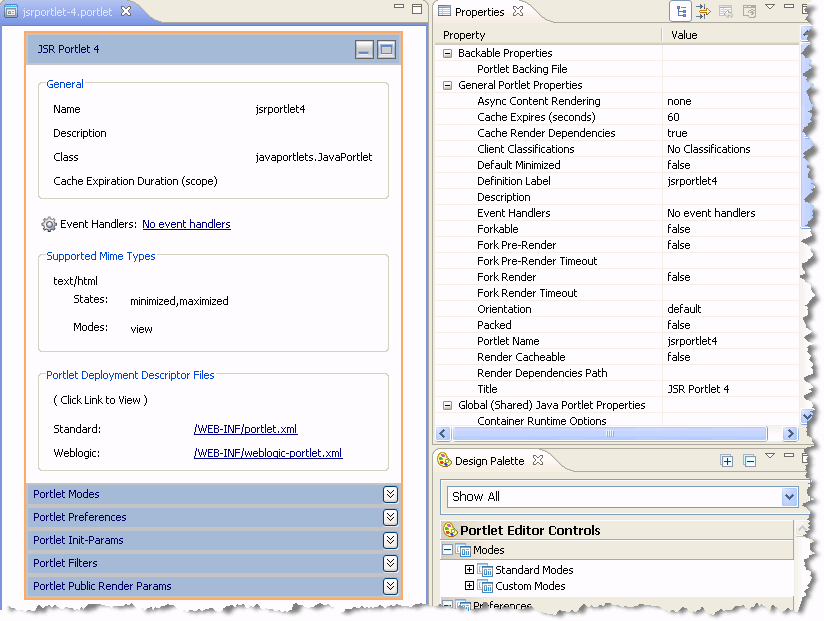Expand the Standard Modes tree node
The image size is (824, 621).
click(x=469, y=570)
